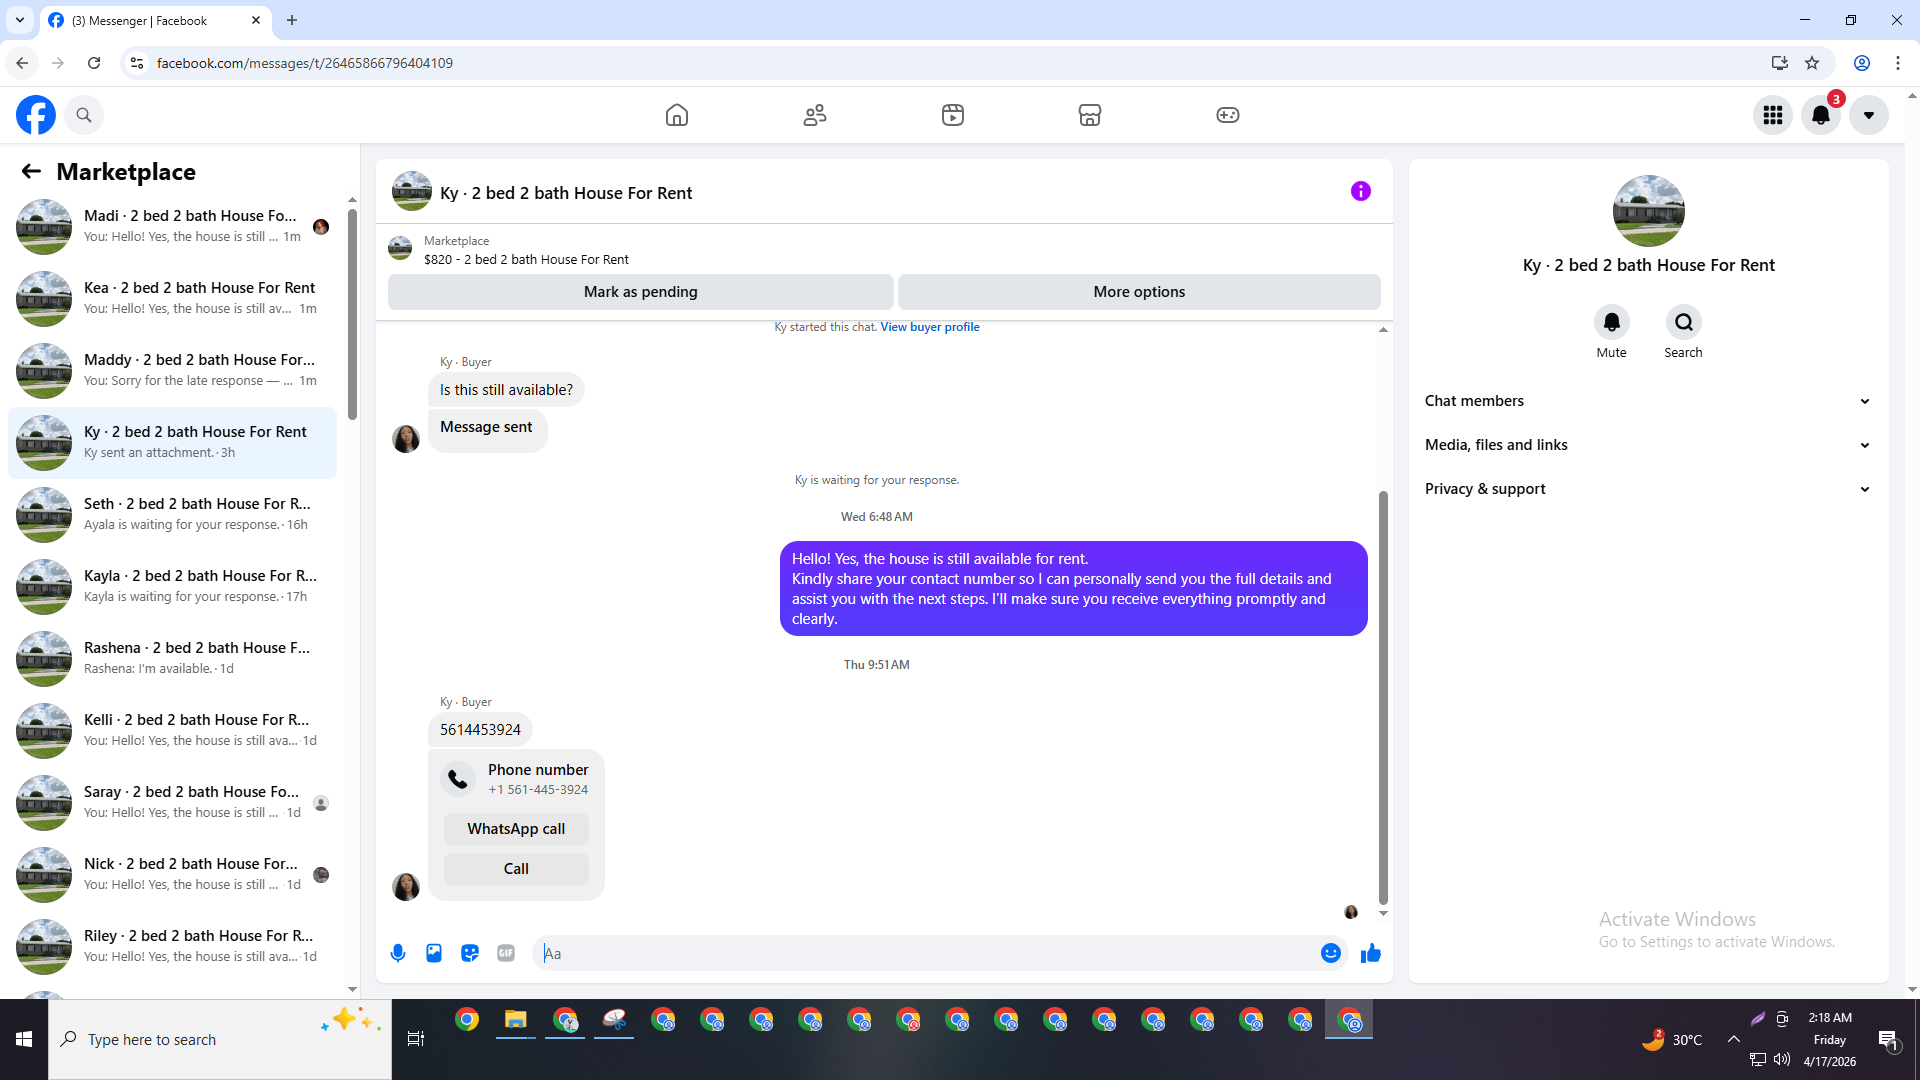1920x1080 pixels.
Task: Click the Messenger Facebook tab
Action: (155, 20)
